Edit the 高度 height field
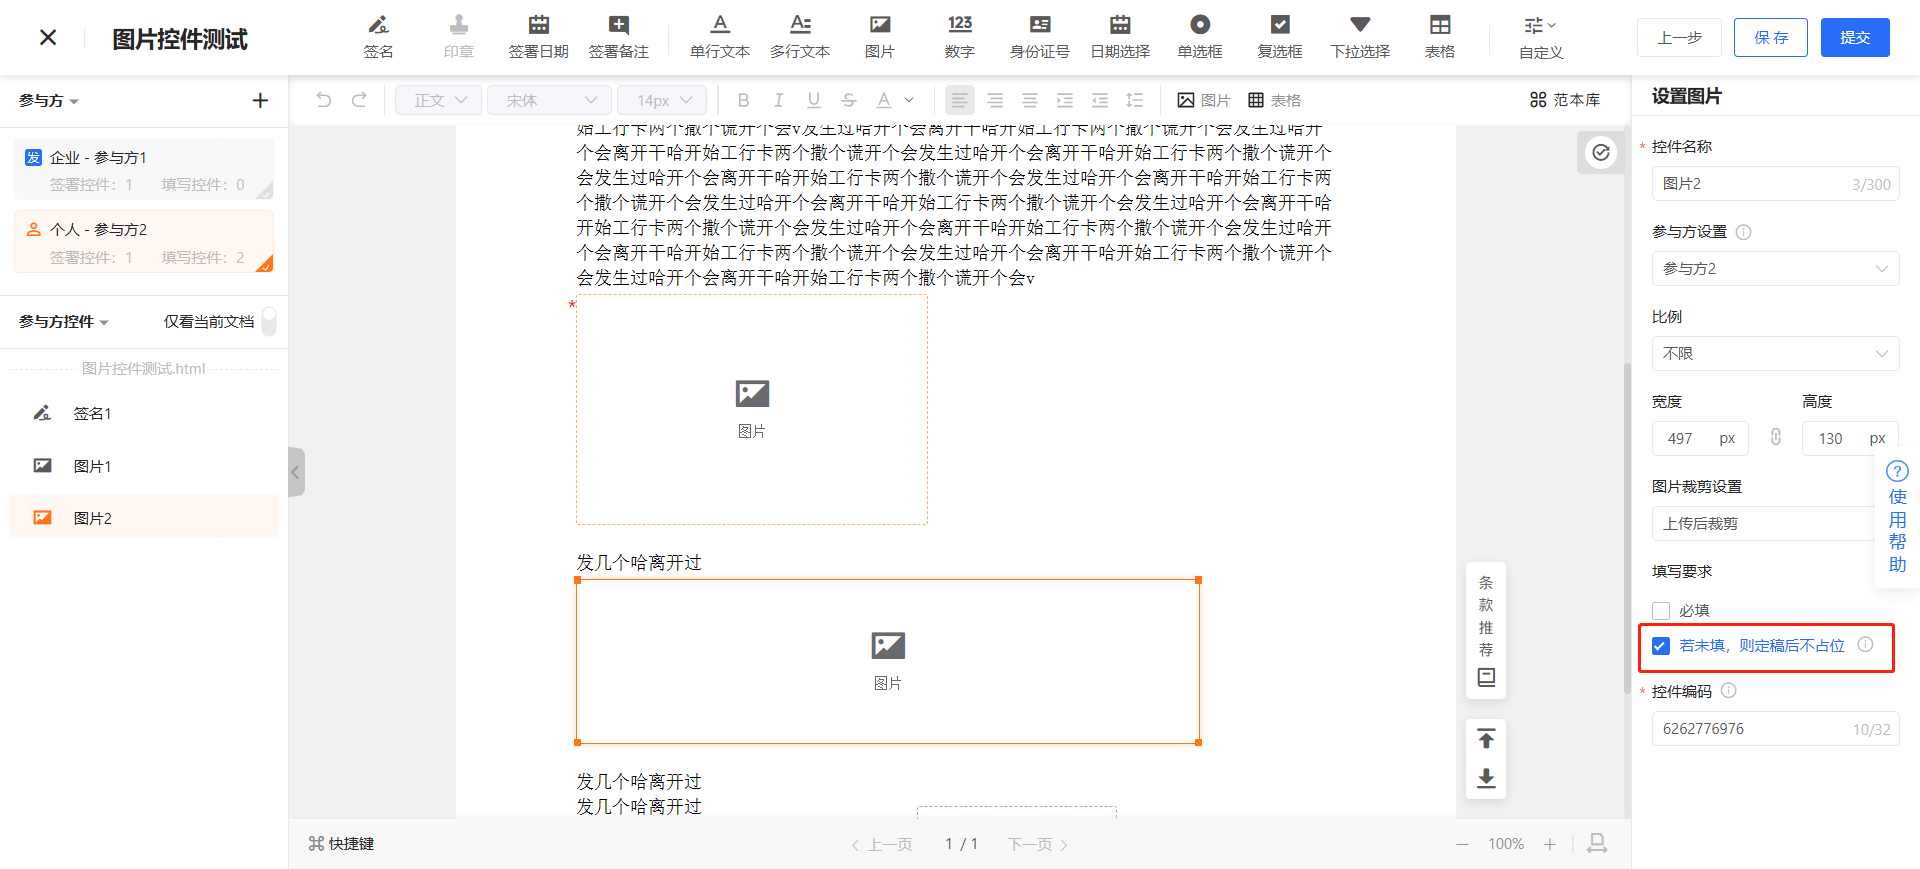1920x869 pixels. pyautogui.click(x=1850, y=439)
